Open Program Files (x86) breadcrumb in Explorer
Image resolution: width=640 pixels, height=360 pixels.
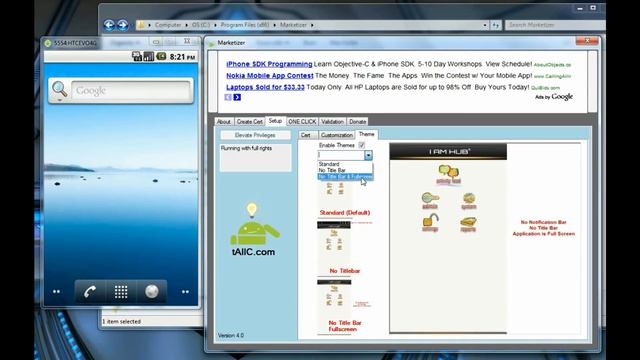pyautogui.click(x=245, y=25)
